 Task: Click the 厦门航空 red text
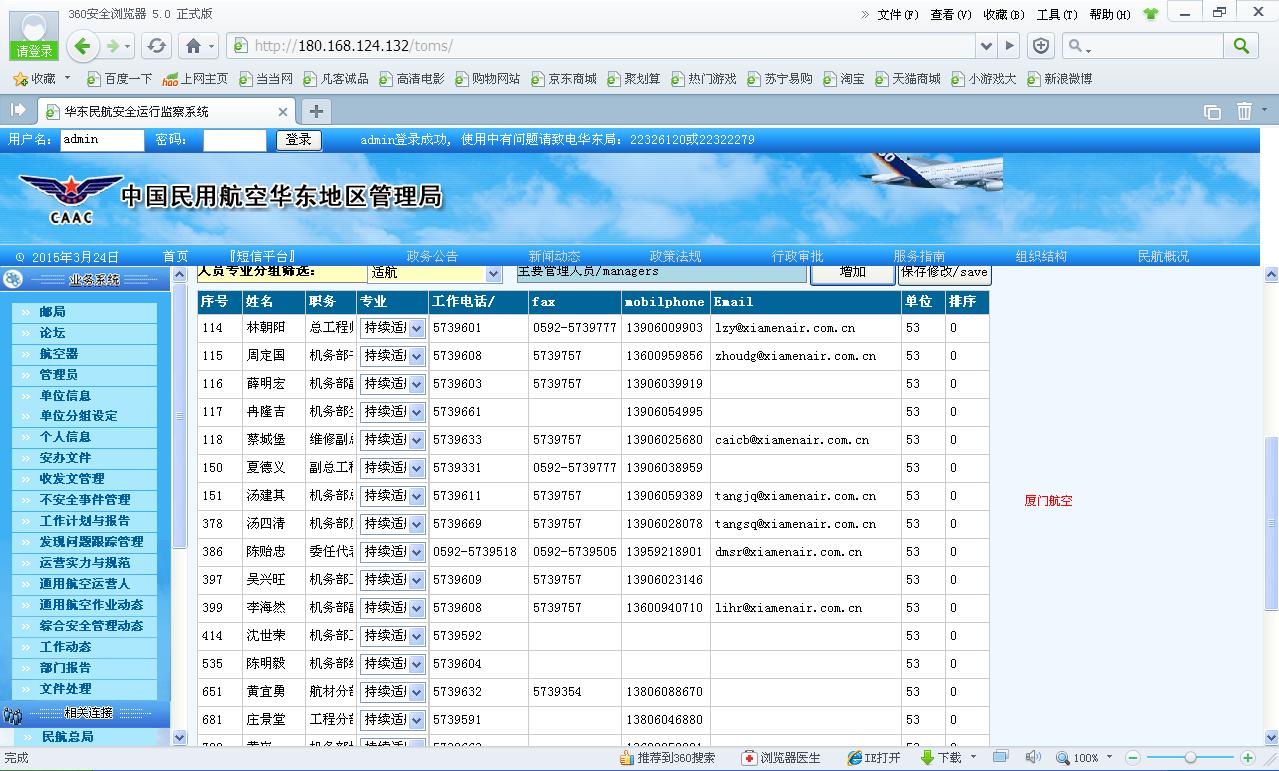1048,500
